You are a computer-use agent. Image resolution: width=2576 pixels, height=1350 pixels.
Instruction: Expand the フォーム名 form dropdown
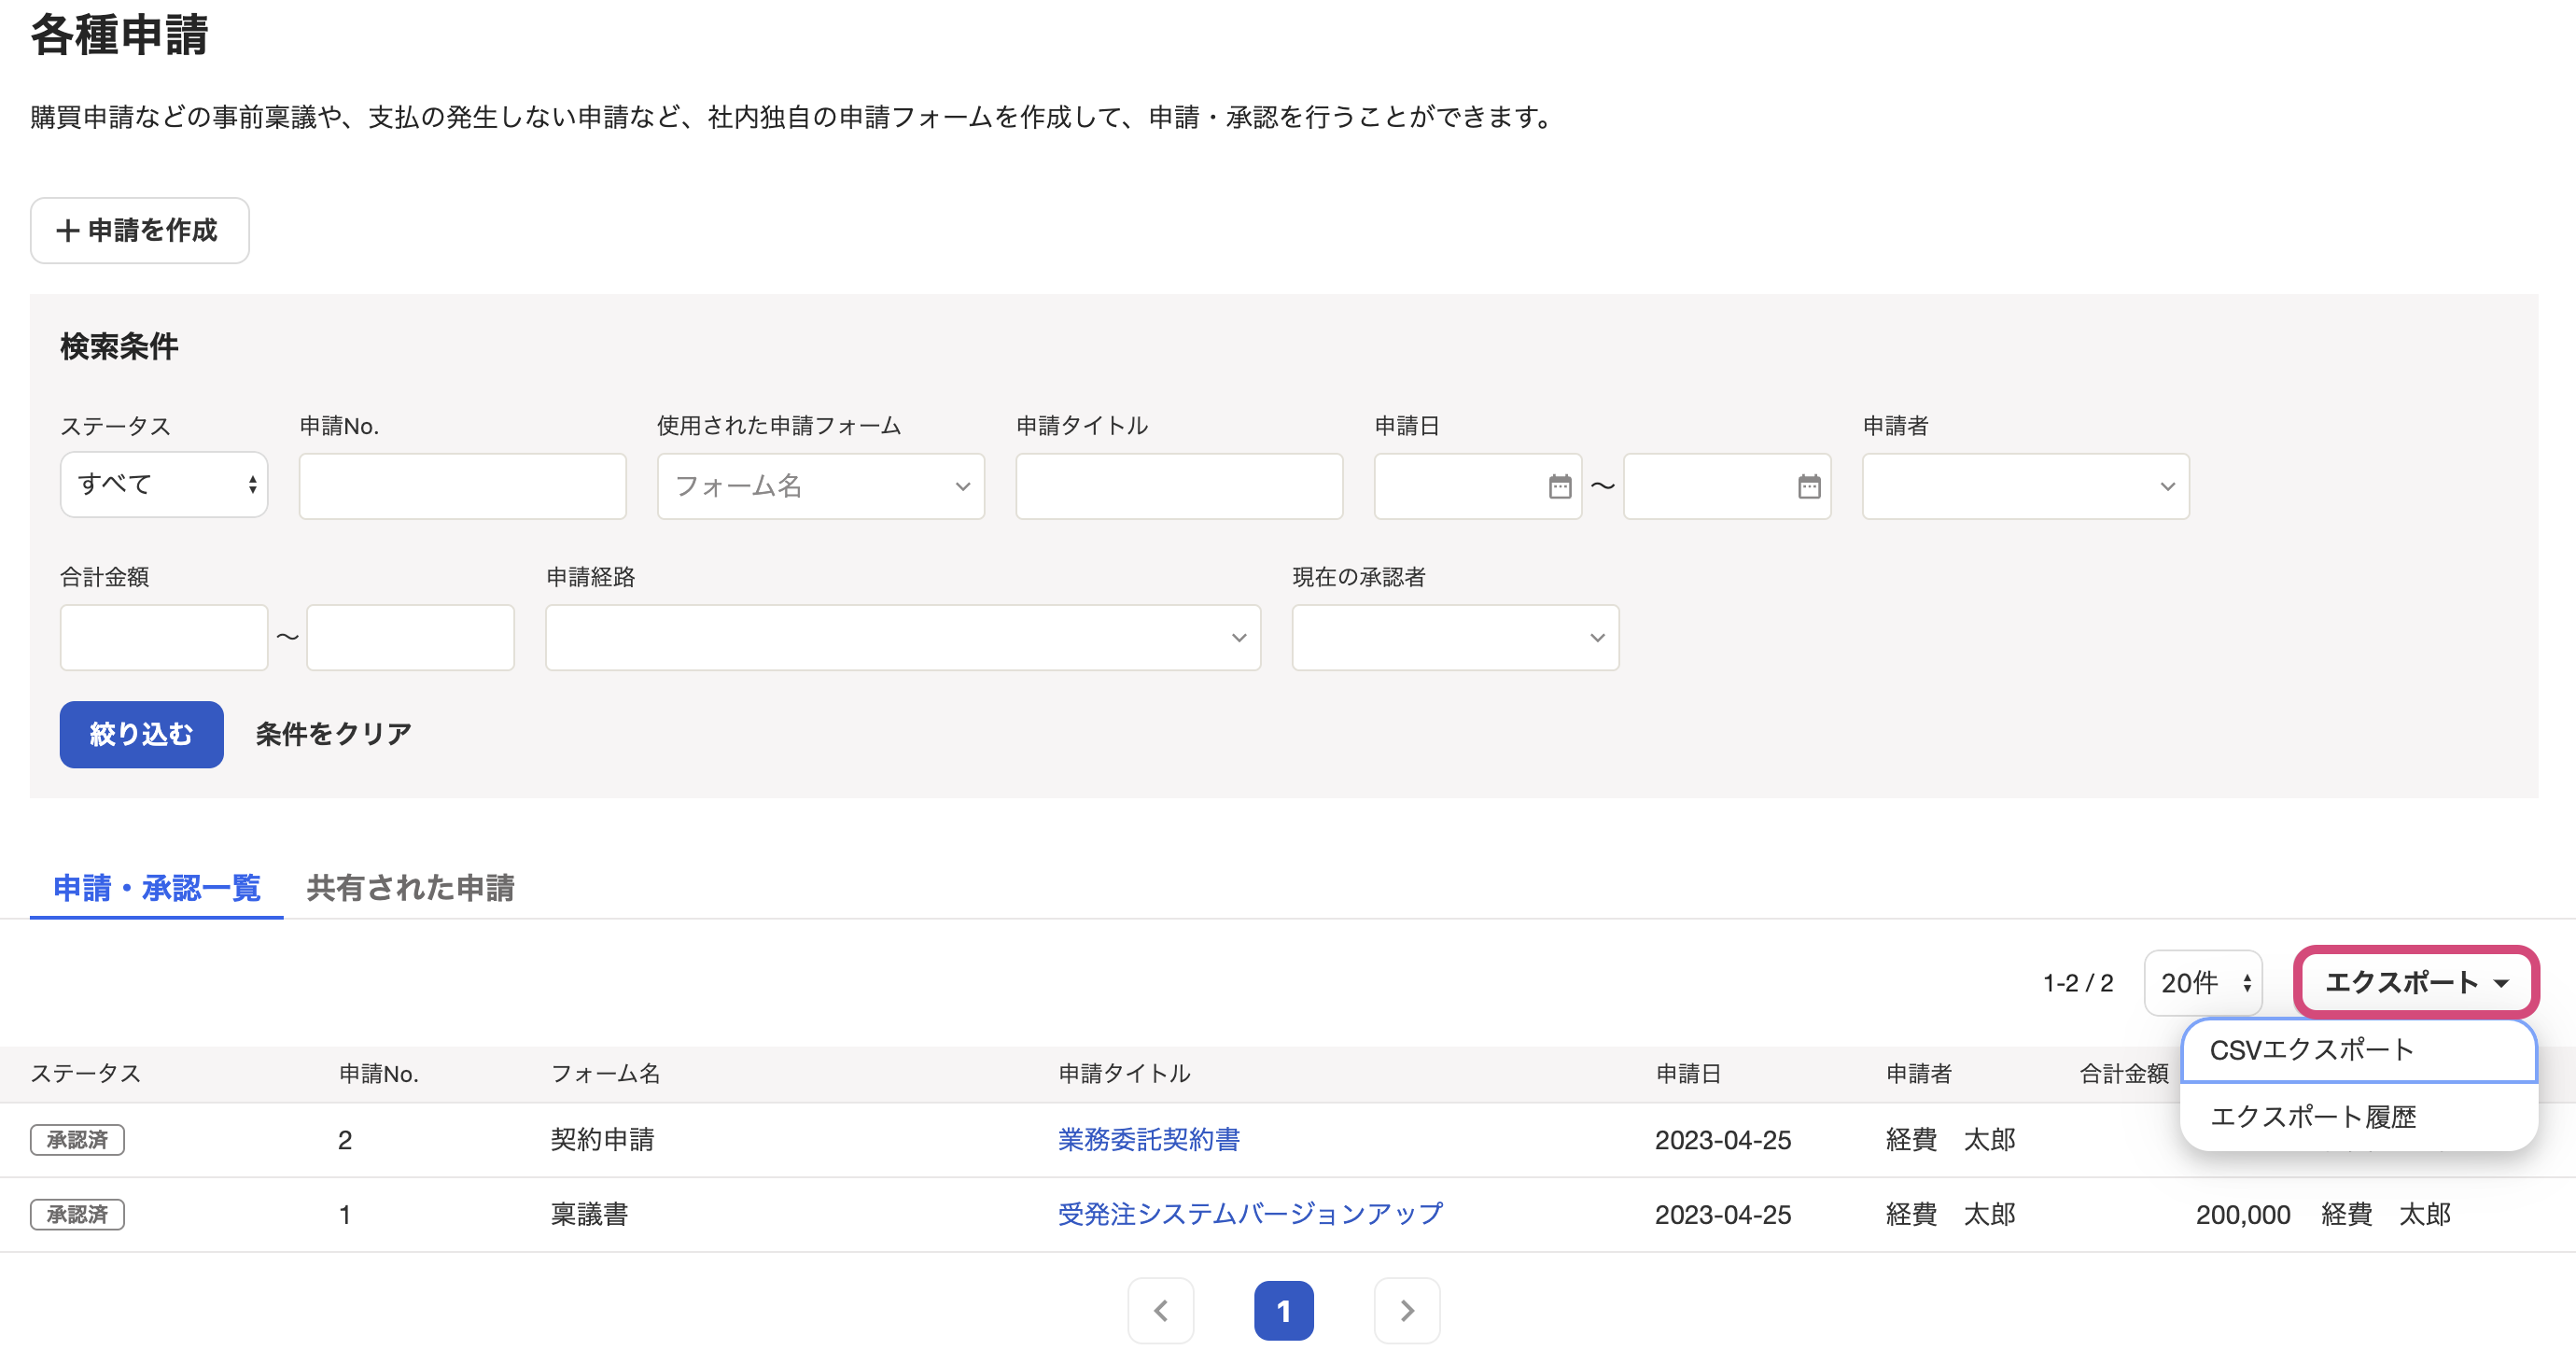coord(820,486)
